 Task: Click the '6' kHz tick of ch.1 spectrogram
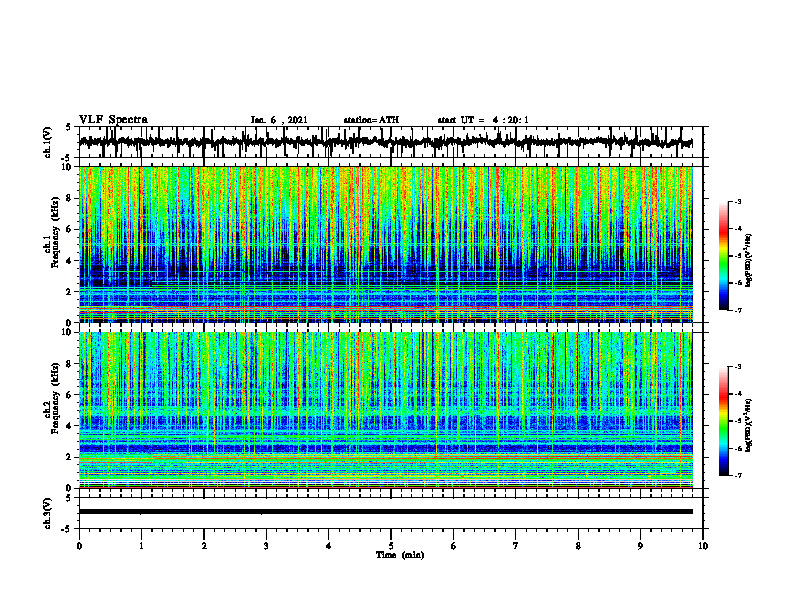[x=70, y=229]
